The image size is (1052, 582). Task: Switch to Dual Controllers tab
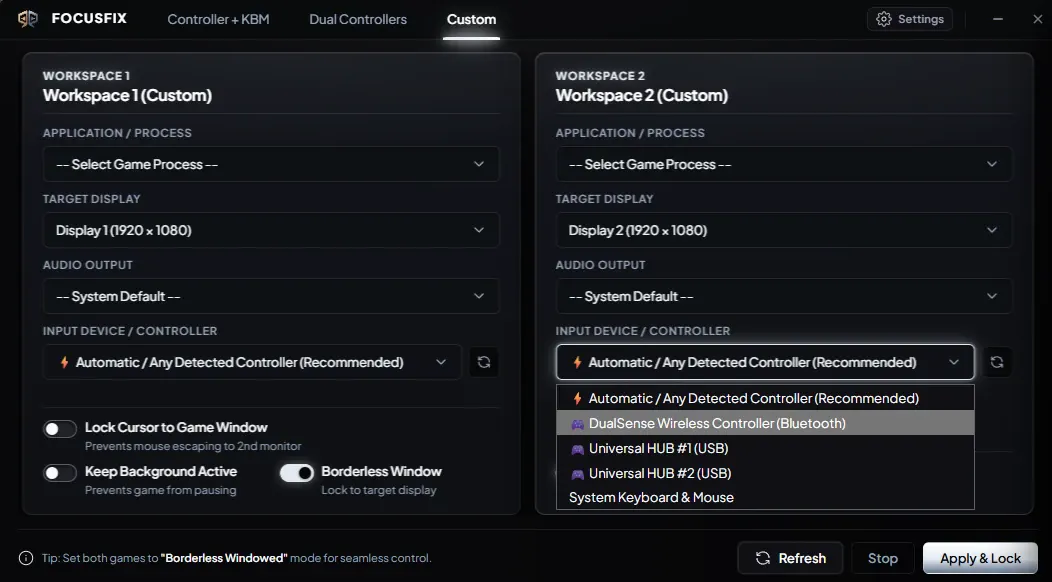point(358,19)
